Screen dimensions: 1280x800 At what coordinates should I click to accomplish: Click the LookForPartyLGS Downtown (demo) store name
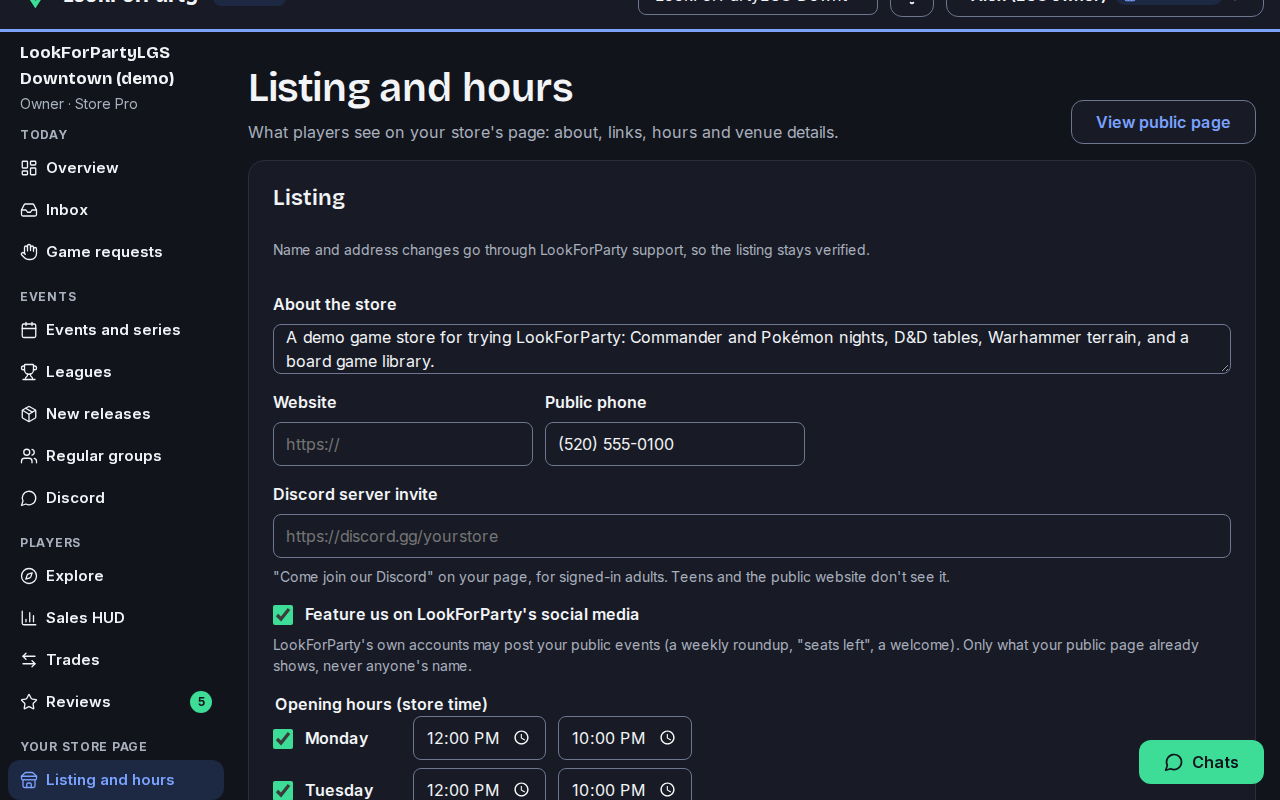coord(97,65)
